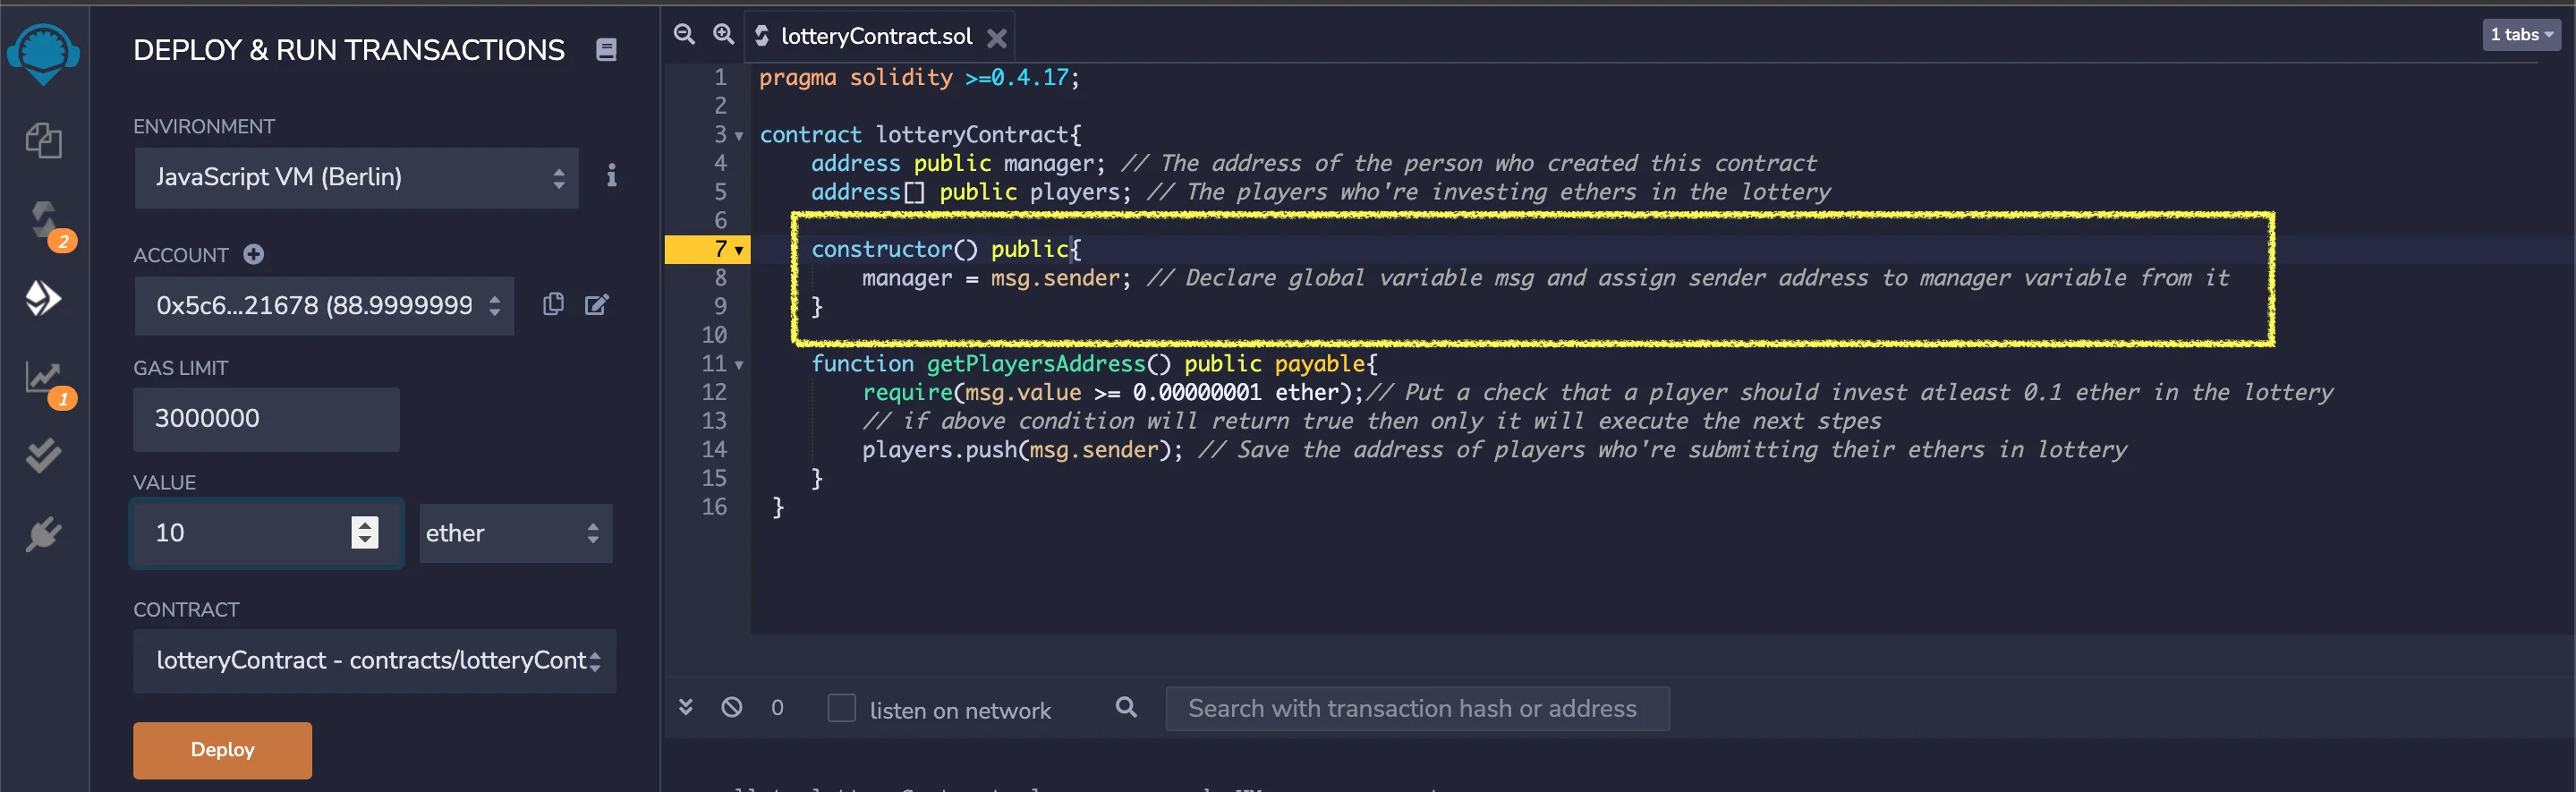
Task: Open the lotteryContract selection dropdown
Action: coord(375,660)
